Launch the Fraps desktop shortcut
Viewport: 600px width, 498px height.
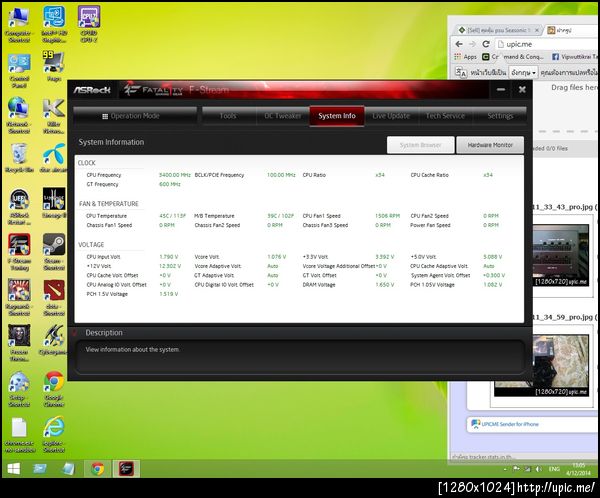point(54,67)
